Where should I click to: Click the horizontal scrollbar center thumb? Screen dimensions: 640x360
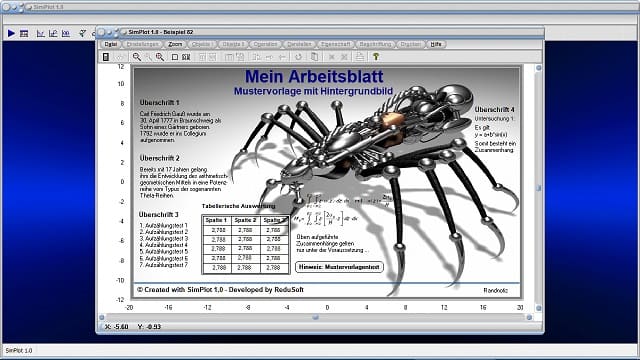point(315,317)
